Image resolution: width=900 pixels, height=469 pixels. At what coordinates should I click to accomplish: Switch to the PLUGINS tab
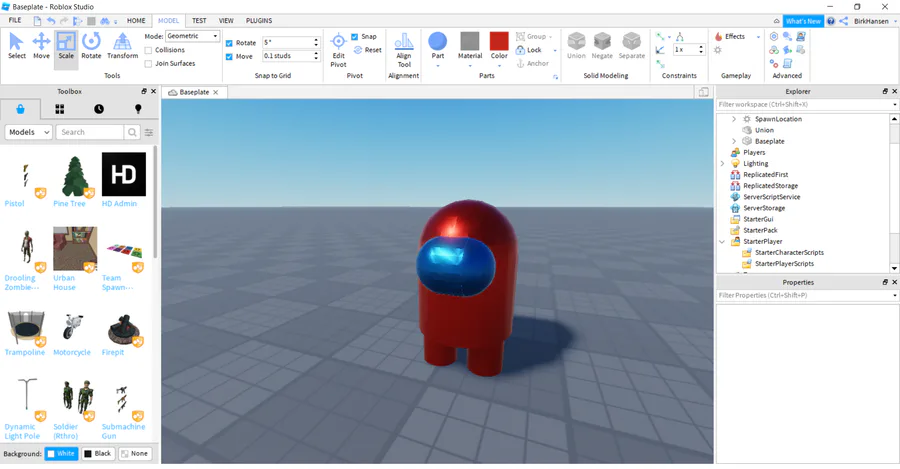[x=259, y=21]
